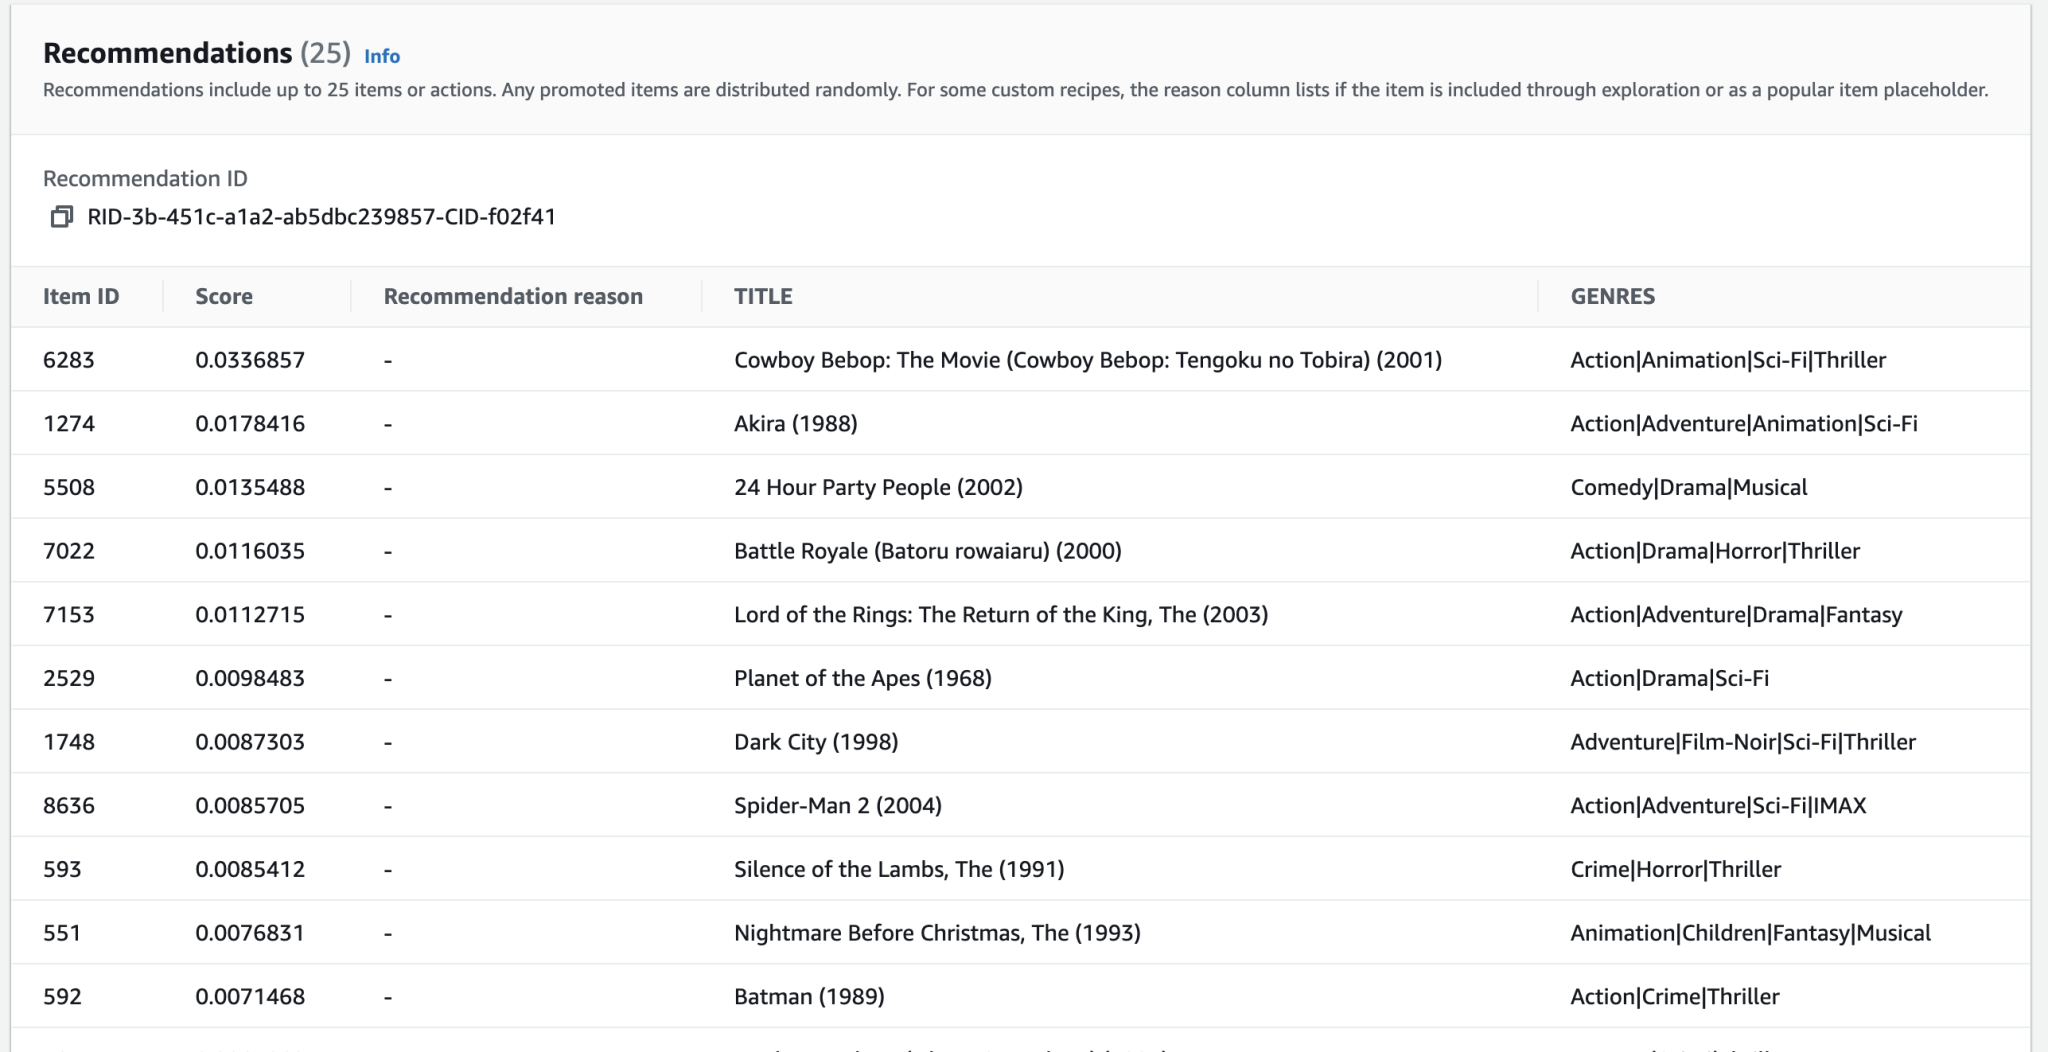This screenshot has height=1052, width=2048.
Task: Click the Planet of the Apes (1968) title
Action: [x=862, y=678]
